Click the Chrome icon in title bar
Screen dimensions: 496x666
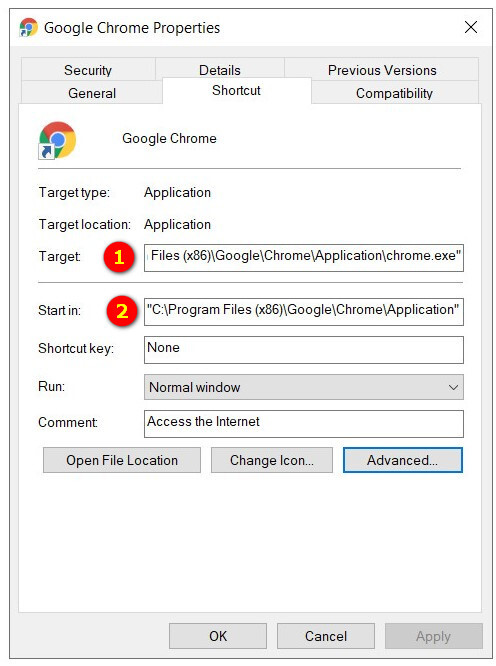click(28, 28)
